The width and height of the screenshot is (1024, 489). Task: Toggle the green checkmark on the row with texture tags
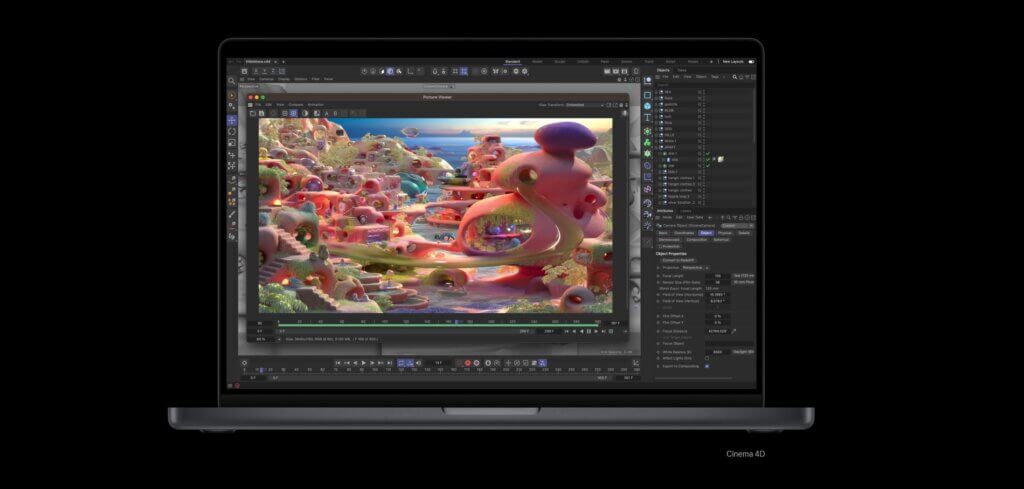[x=708, y=159]
